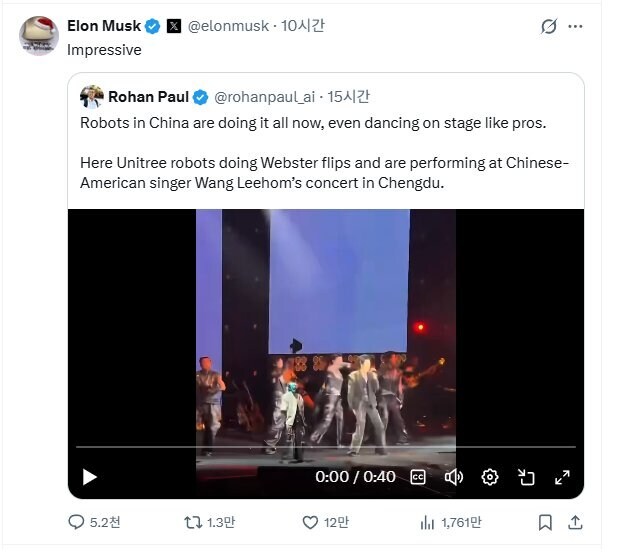Click the Grok icon beside the timestamp
This screenshot has width=620, height=555.
click(549, 27)
